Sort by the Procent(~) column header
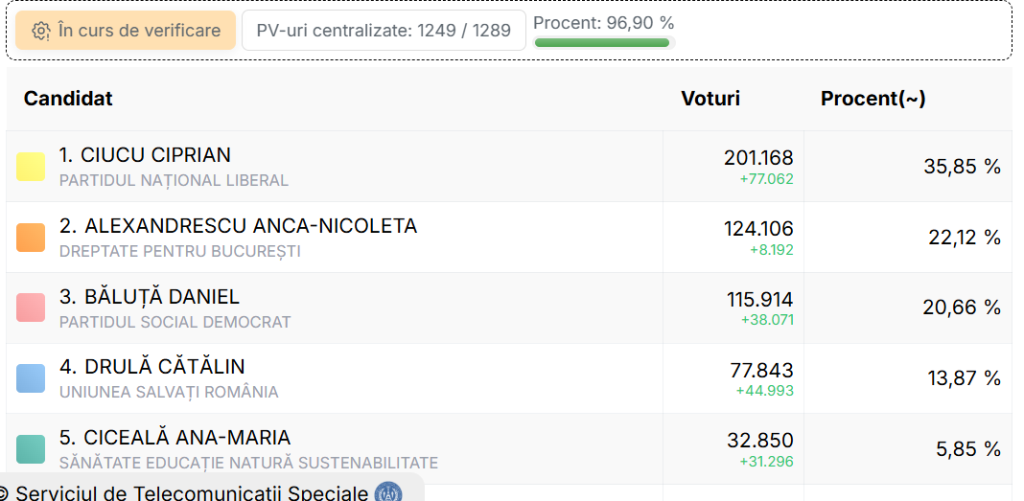Viewport: 1024px width, 501px height. pos(872,98)
